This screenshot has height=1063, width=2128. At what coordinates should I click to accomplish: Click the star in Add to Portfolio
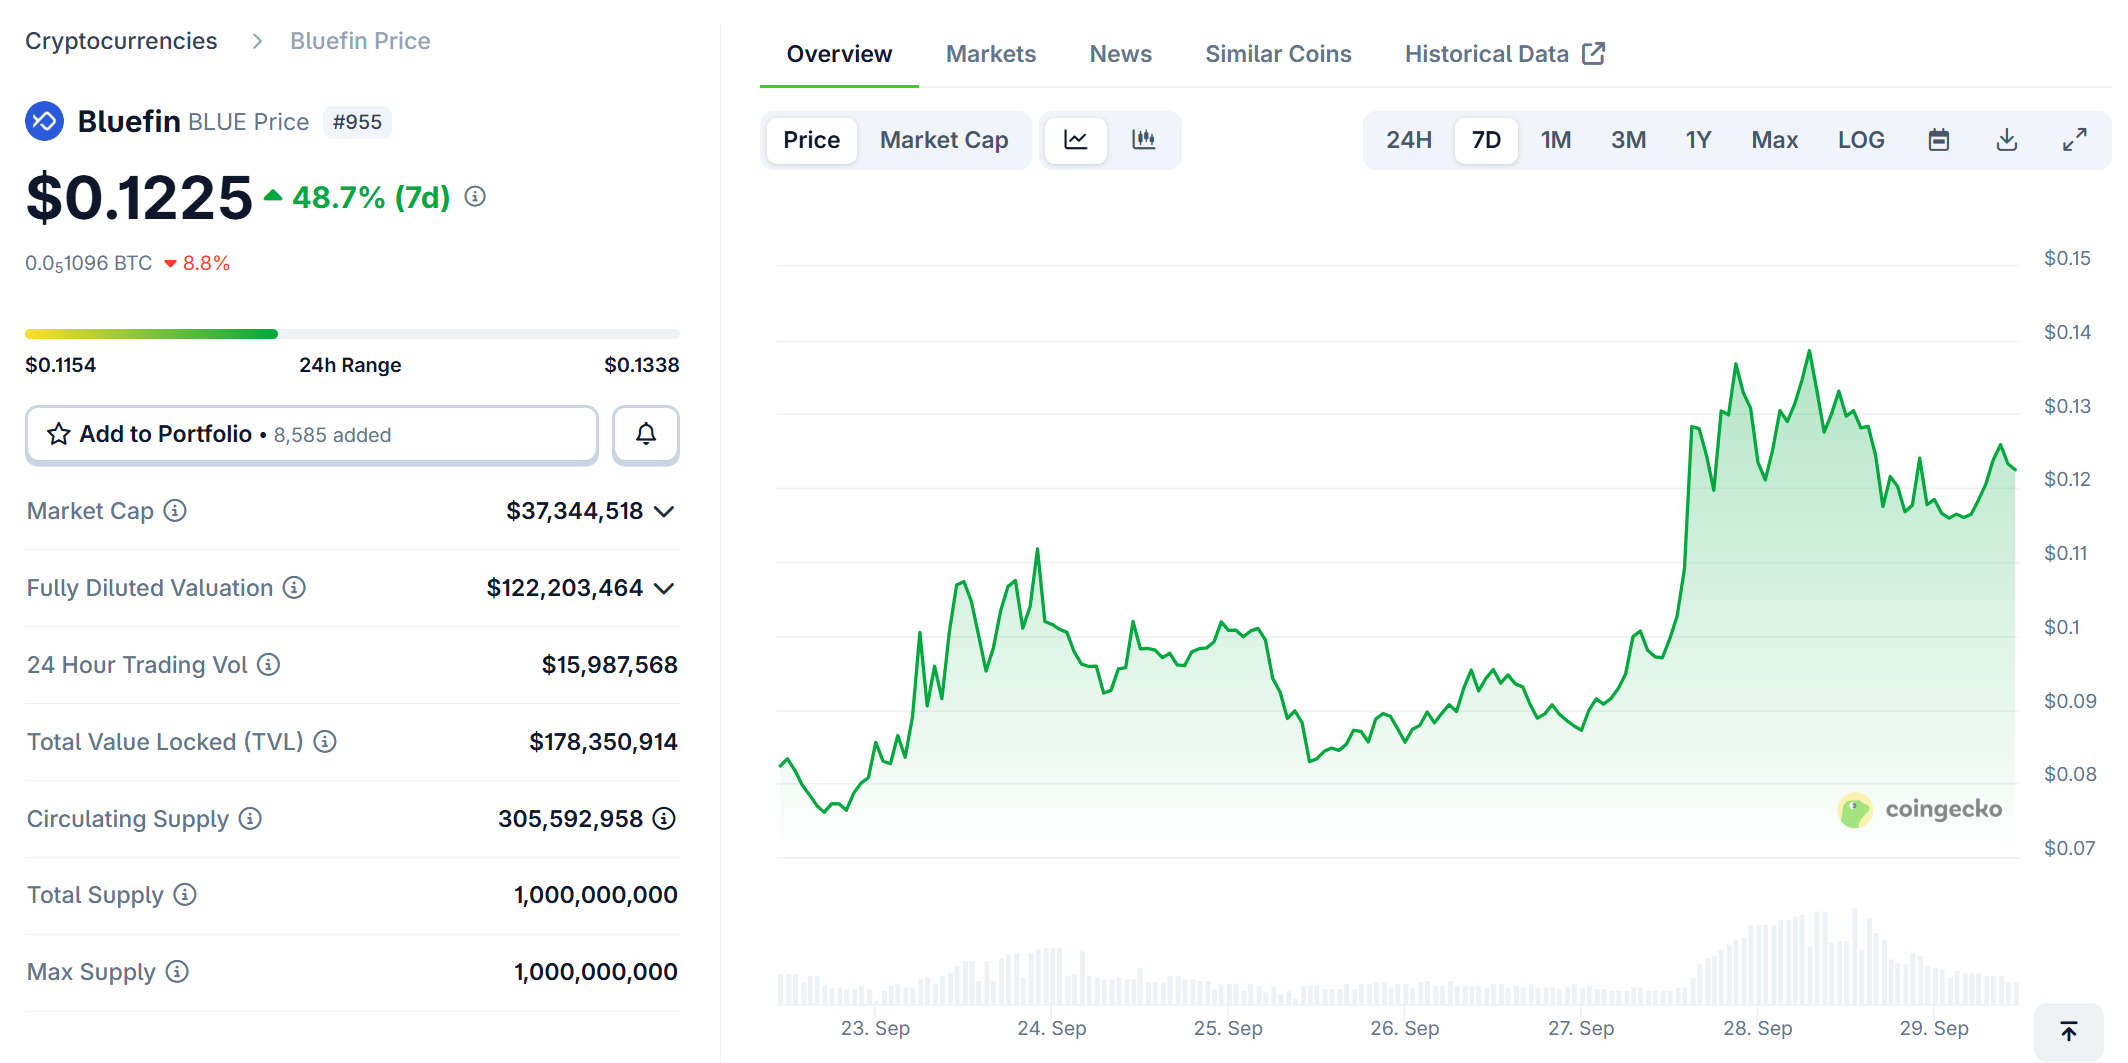pyautogui.click(x=59, y=434)
